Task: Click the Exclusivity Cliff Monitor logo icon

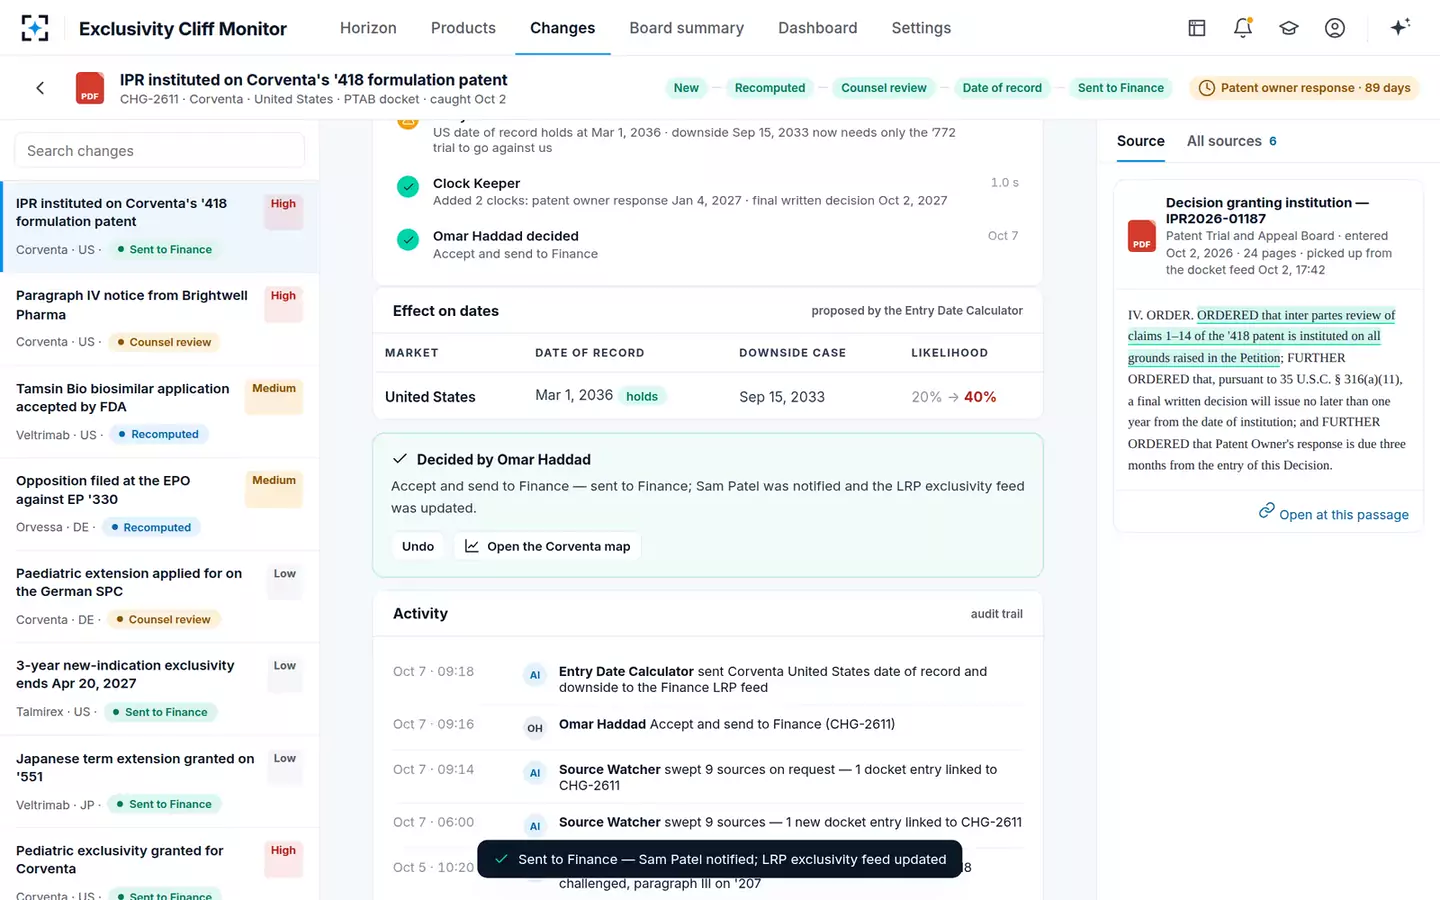Action: [x=35, y=28]
